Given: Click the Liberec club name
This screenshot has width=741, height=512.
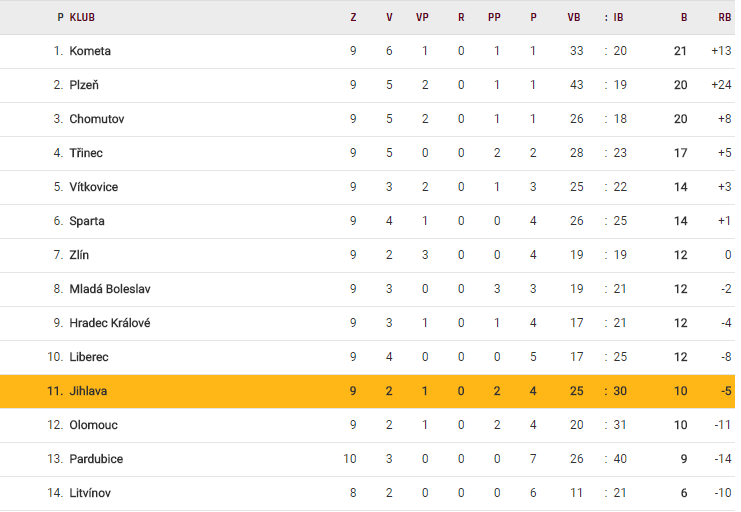Looking at the screenshot, I should (x=89, y=357).
